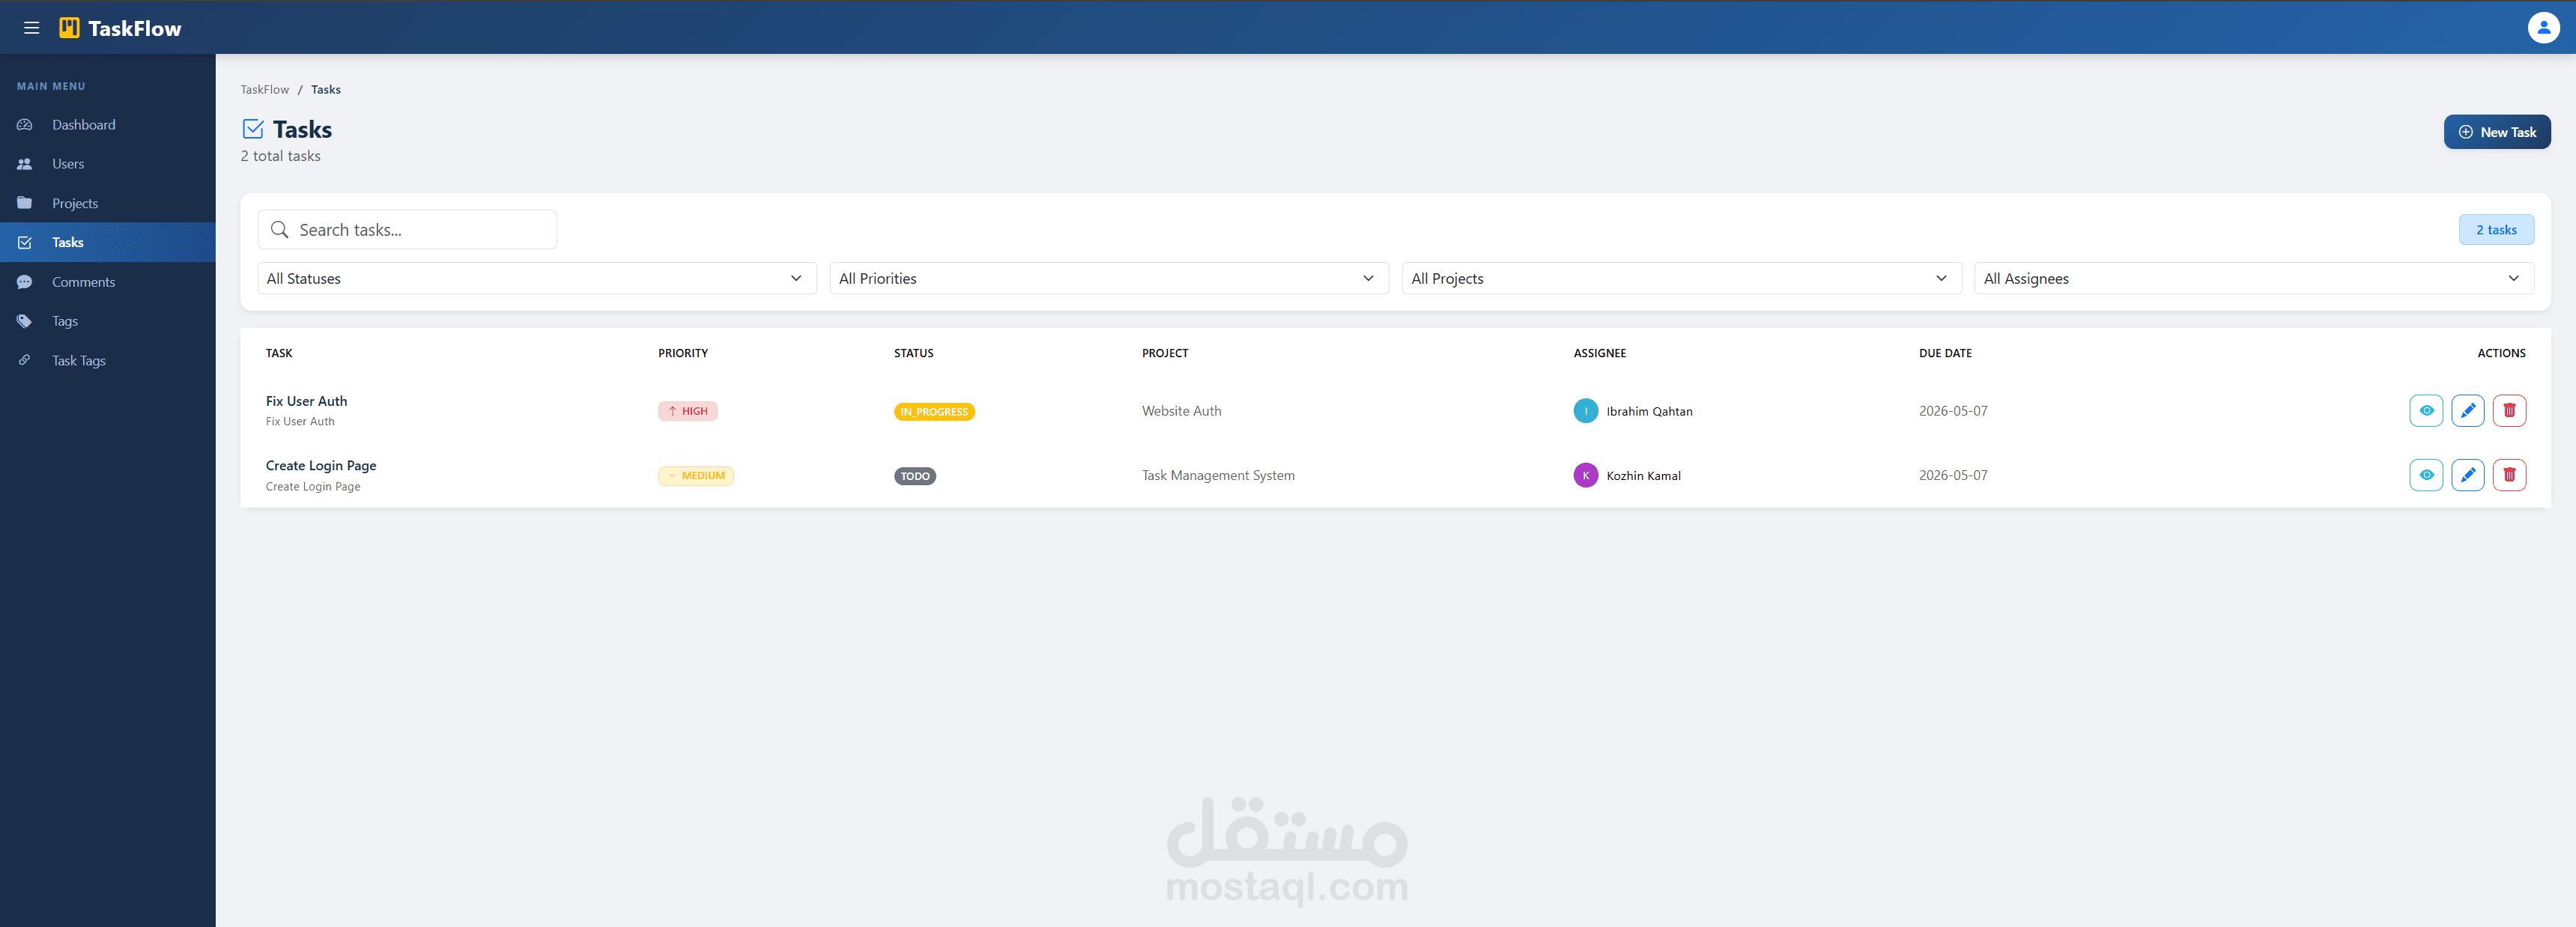Delete the Fix User Auth task
Viewport: 2576px width, 927px height.
tap(2509, 411)
